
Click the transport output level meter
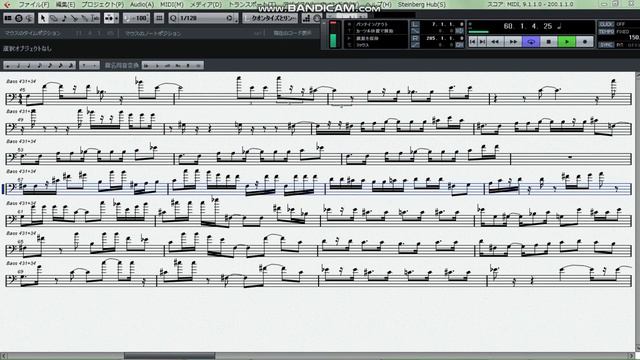tap(333, 35)
